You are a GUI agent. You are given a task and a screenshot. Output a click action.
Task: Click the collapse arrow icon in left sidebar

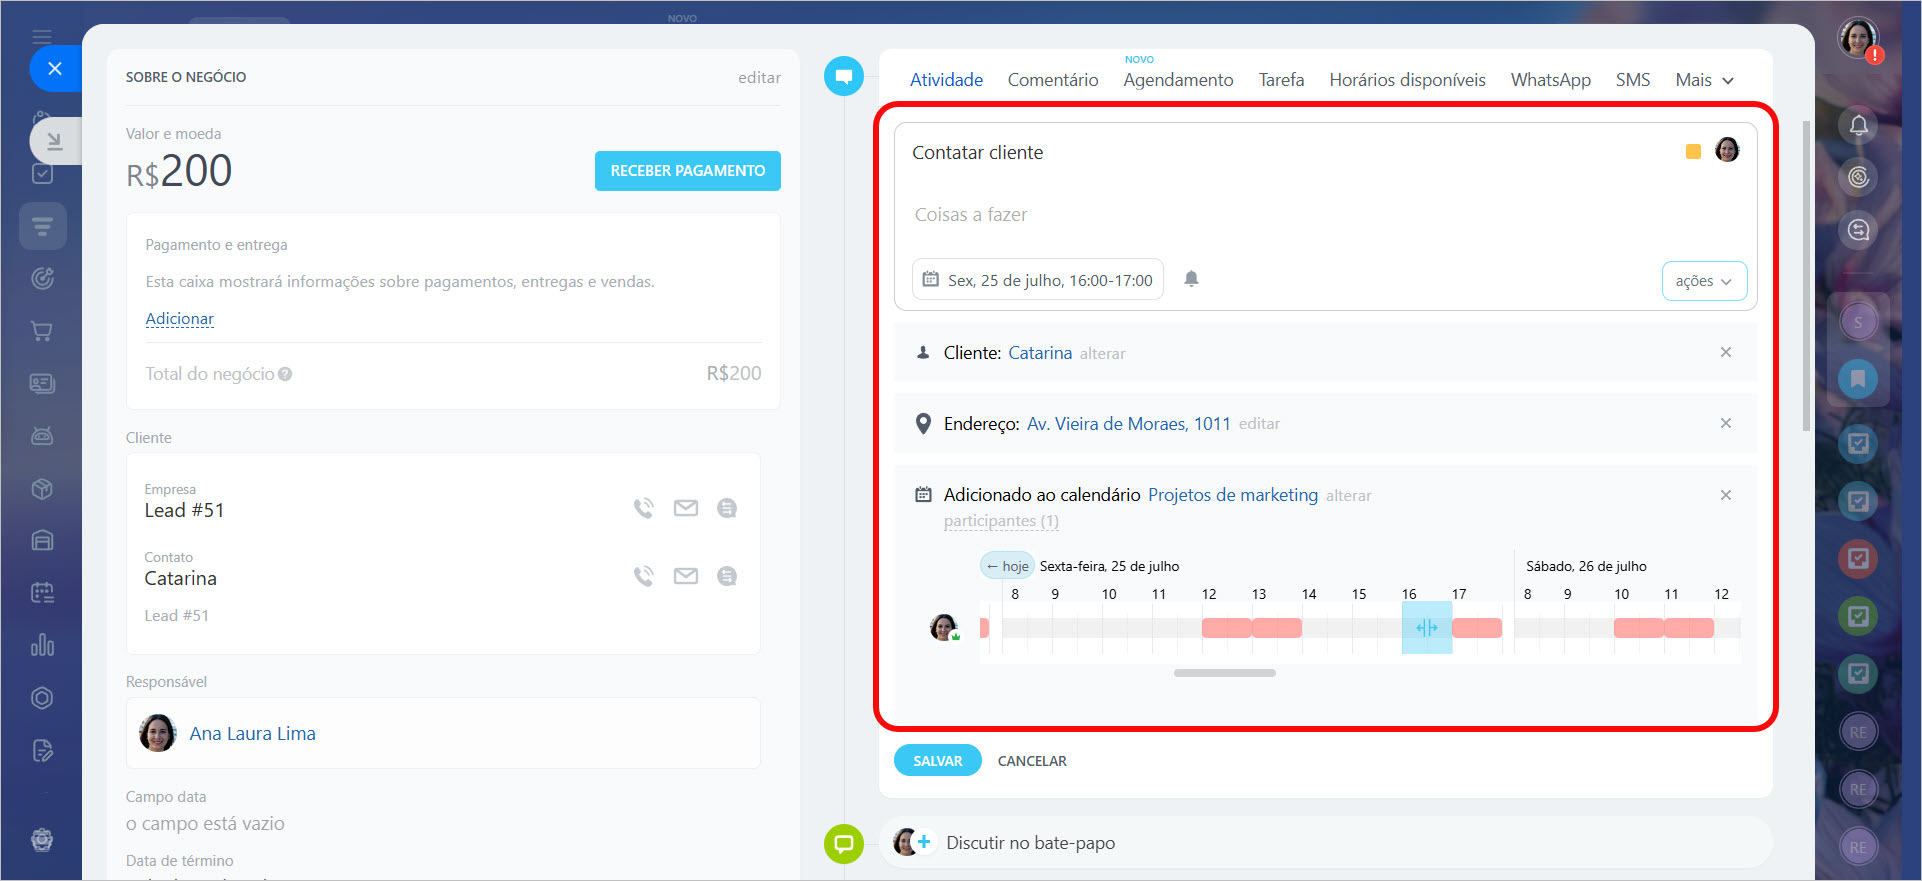(x=55, y=141)
